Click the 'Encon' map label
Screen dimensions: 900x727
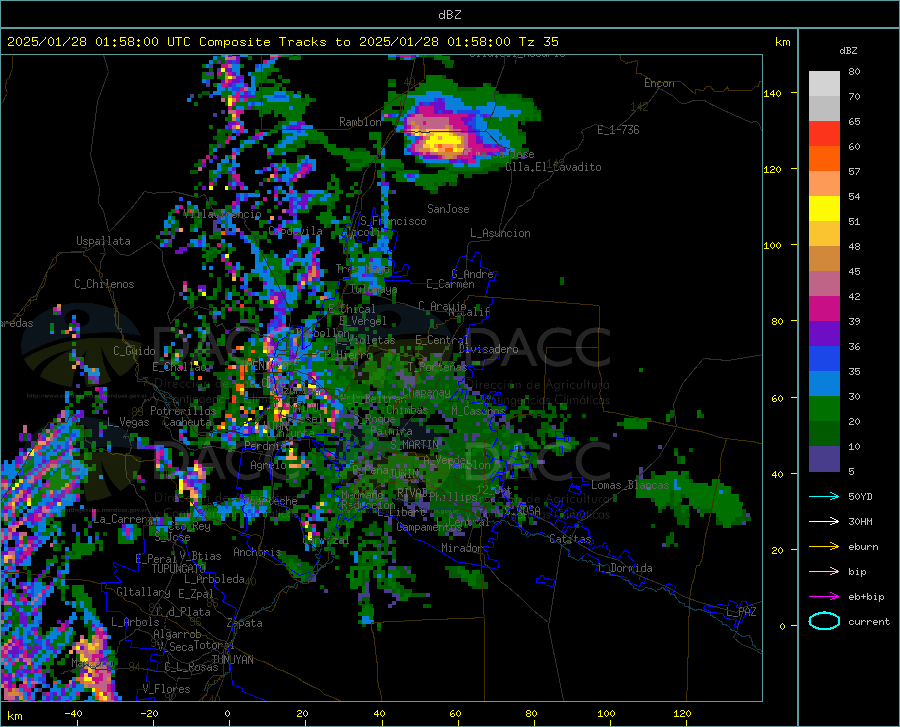tap(659, 83)
